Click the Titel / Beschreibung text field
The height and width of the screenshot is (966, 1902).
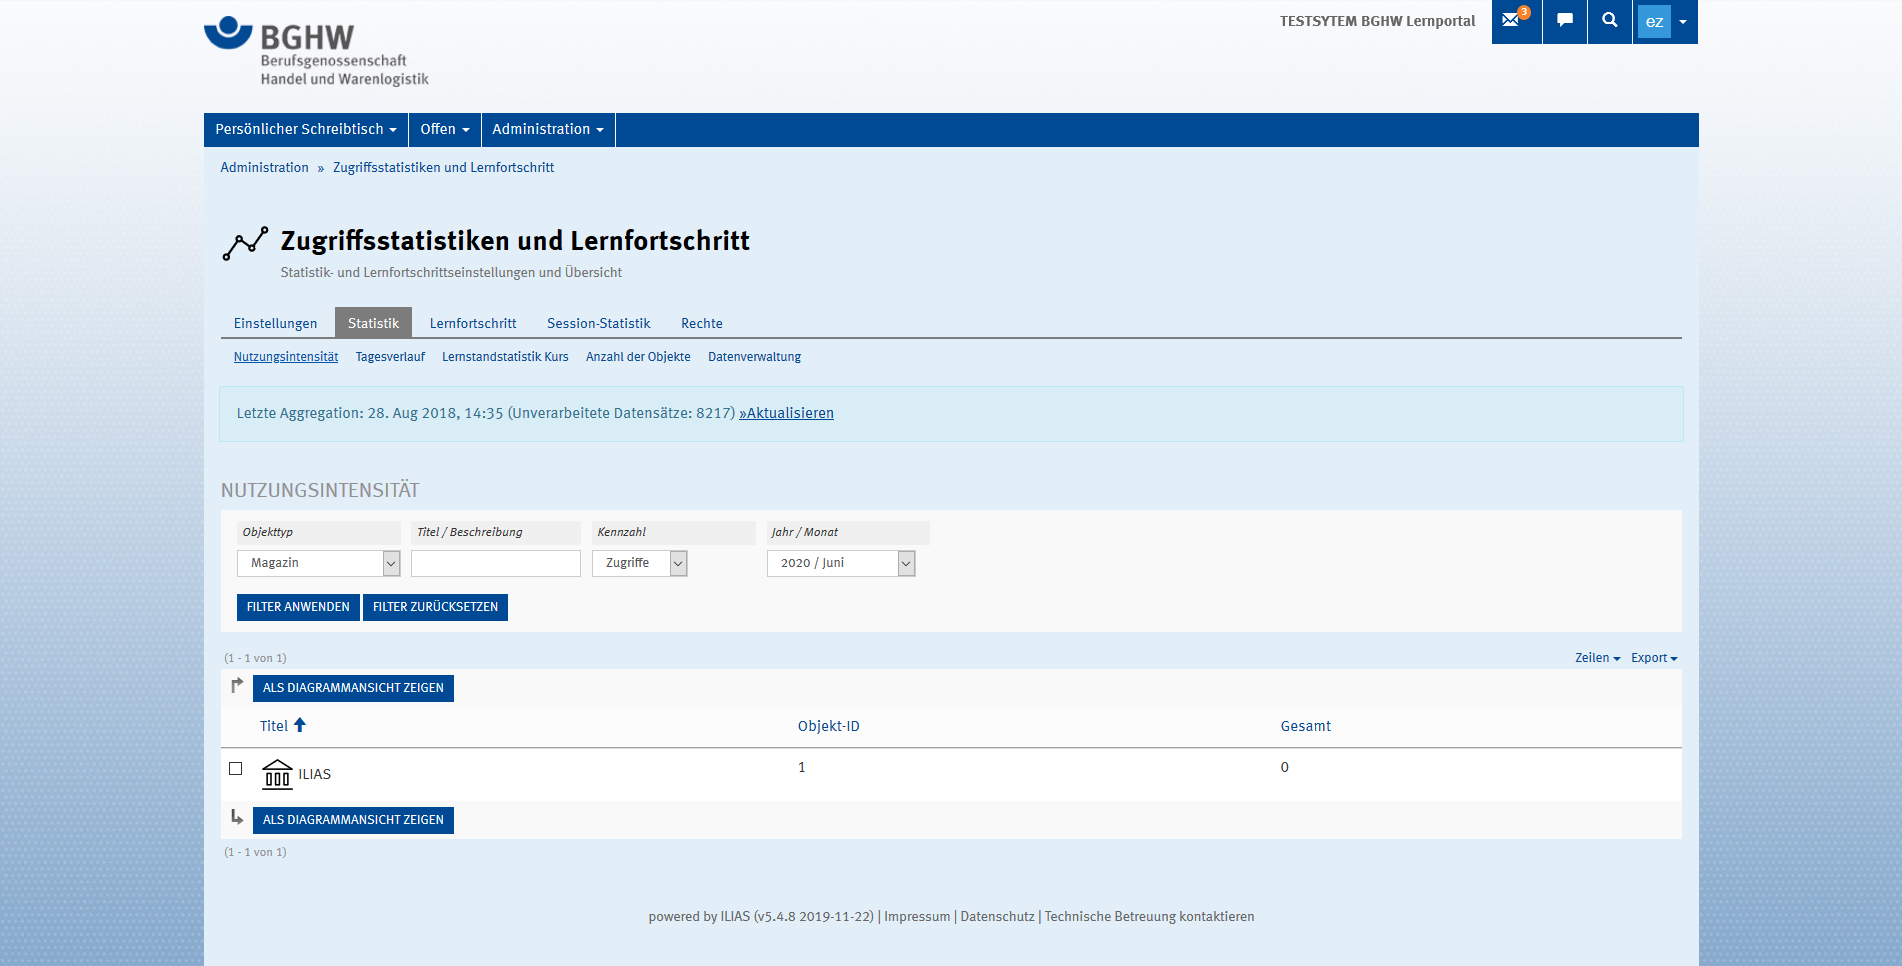coord(495,563)
